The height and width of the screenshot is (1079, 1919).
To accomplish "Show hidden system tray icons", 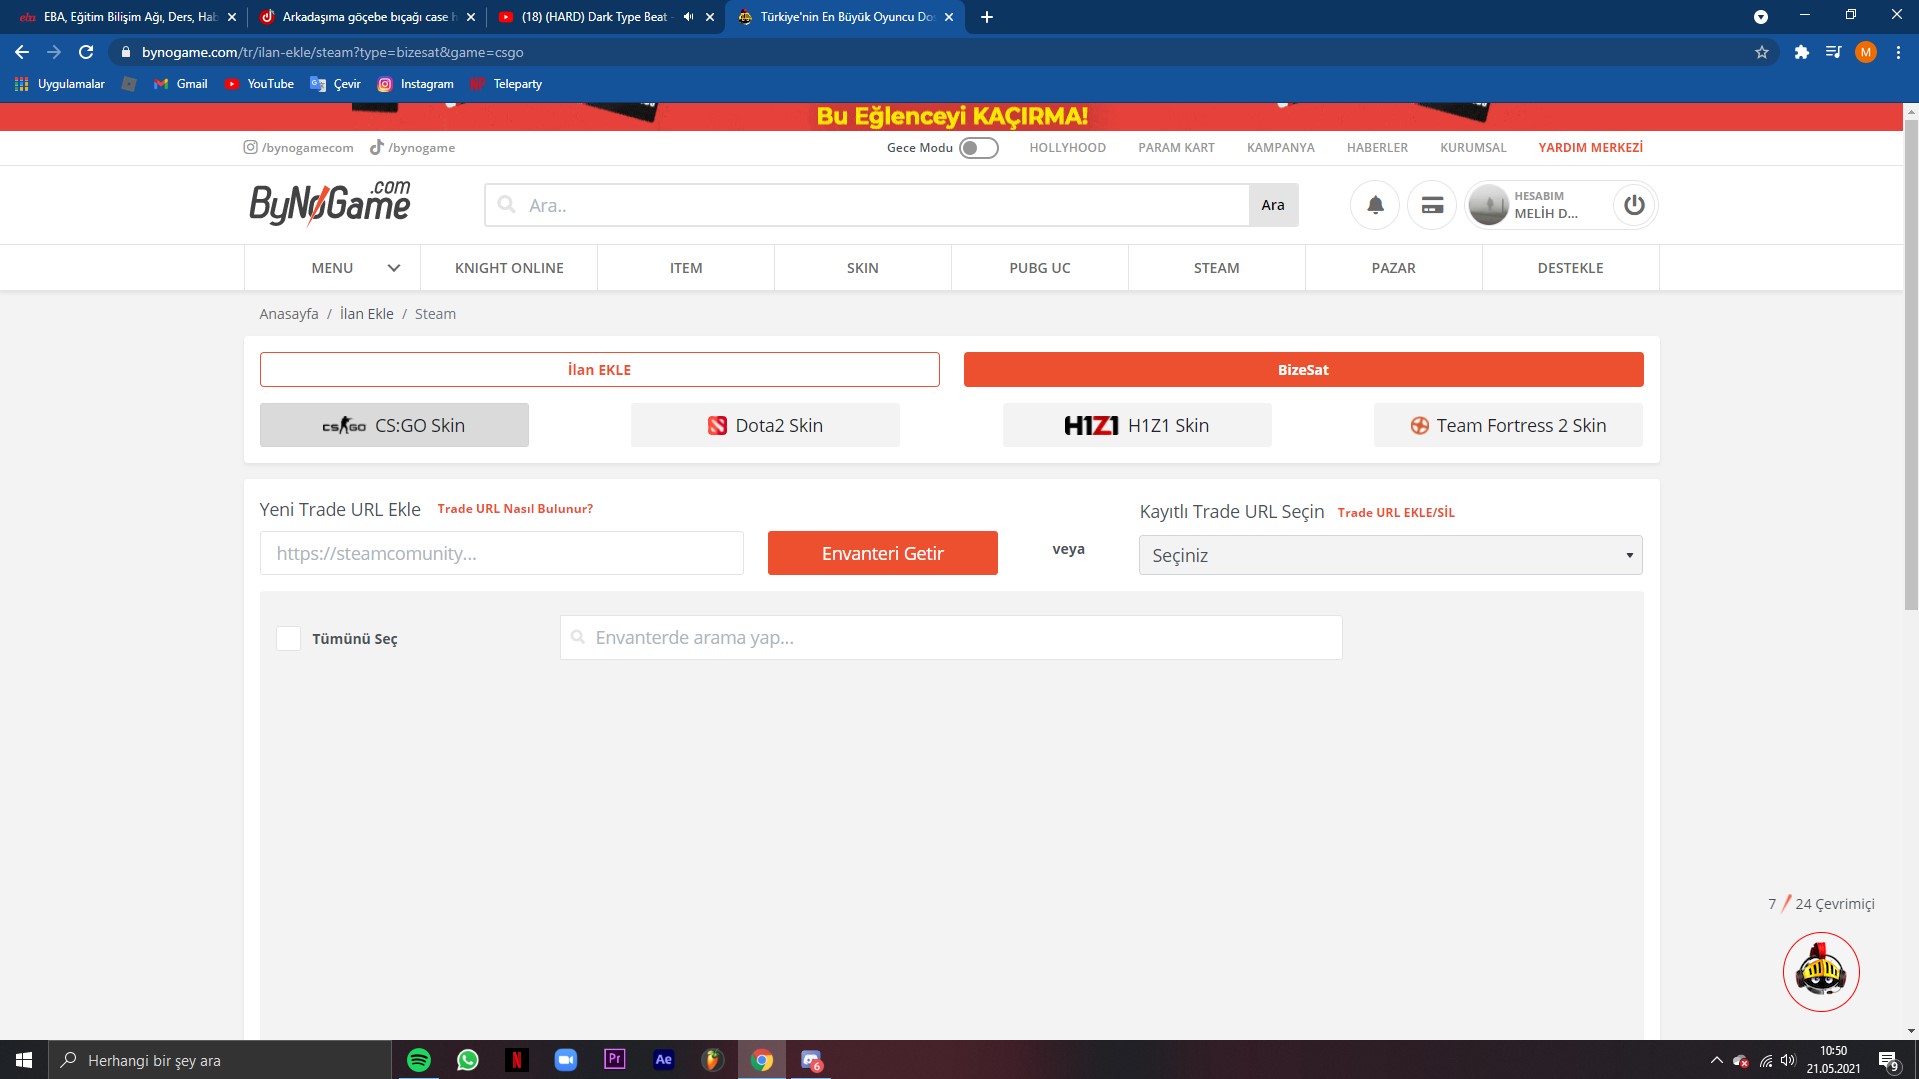I will [x=1716, y=1060].
